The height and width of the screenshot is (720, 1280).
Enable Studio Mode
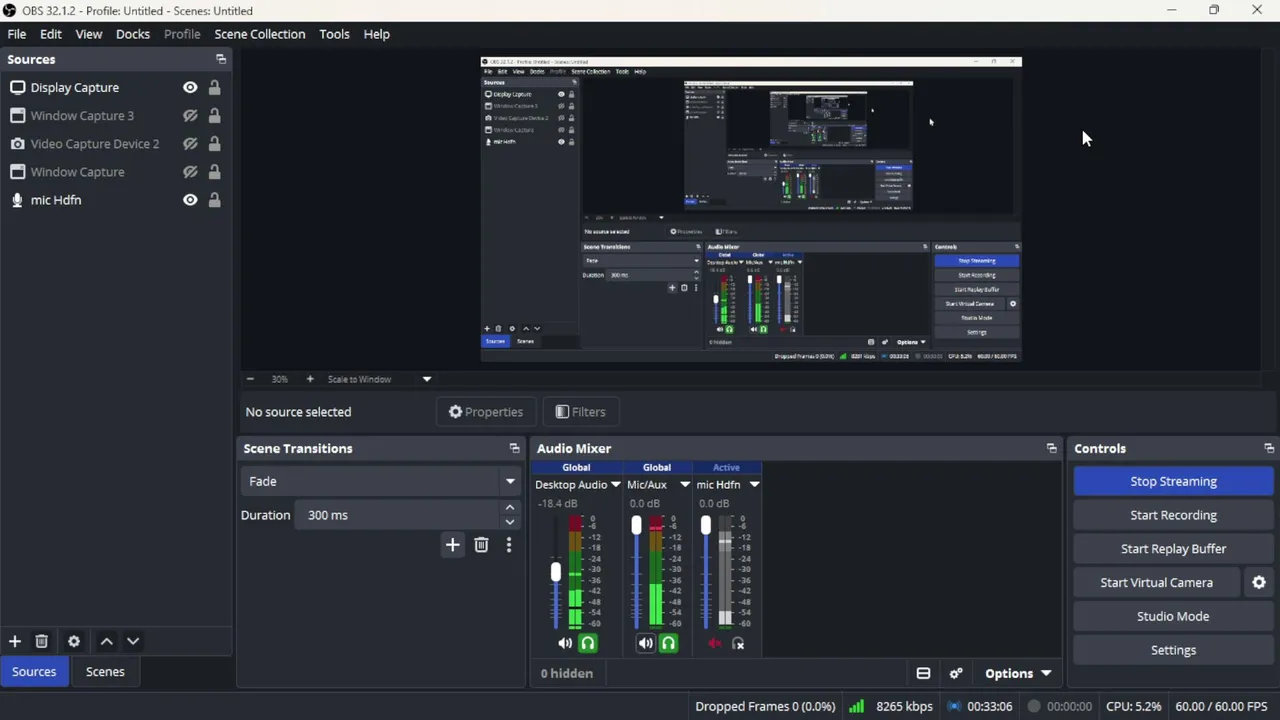(x=1173, y=616)
